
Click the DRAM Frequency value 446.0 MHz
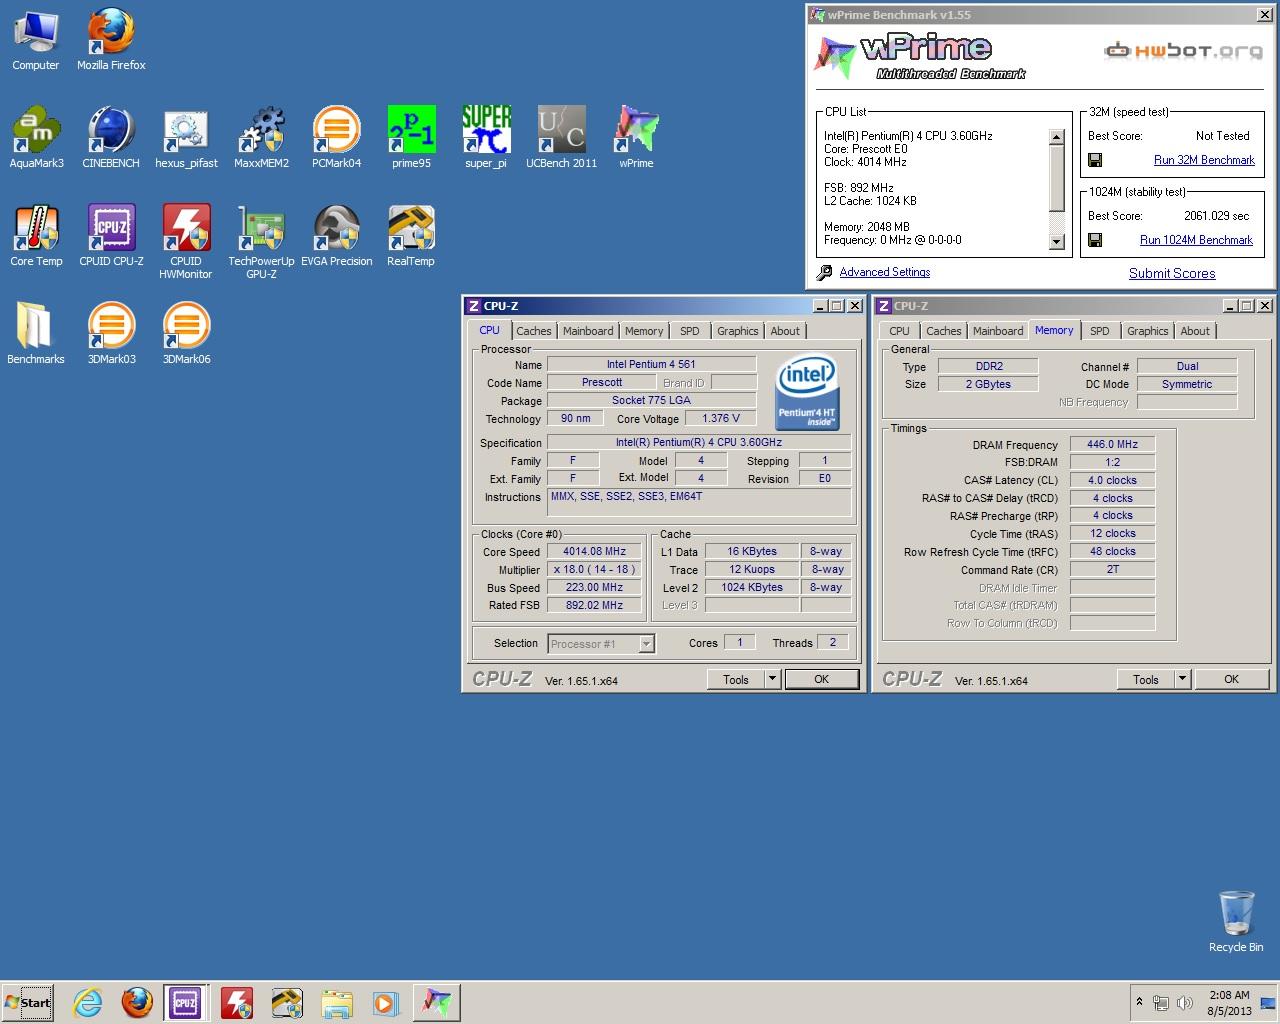click(x=1112, y=444)
